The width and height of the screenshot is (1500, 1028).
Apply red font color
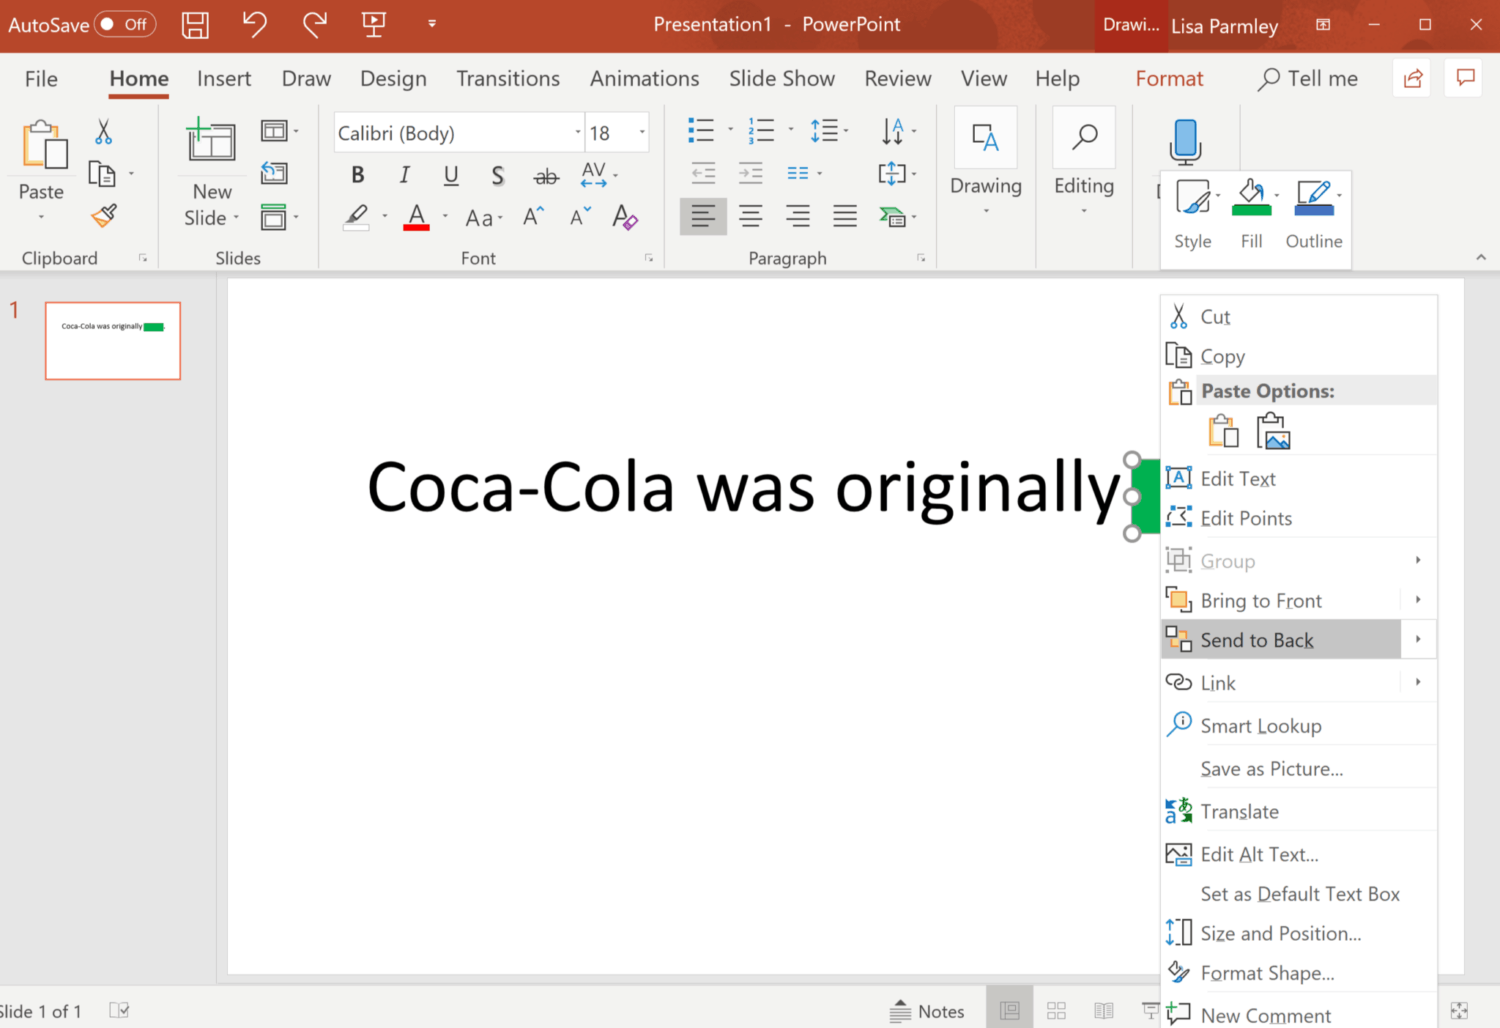[x=417, y=217]
